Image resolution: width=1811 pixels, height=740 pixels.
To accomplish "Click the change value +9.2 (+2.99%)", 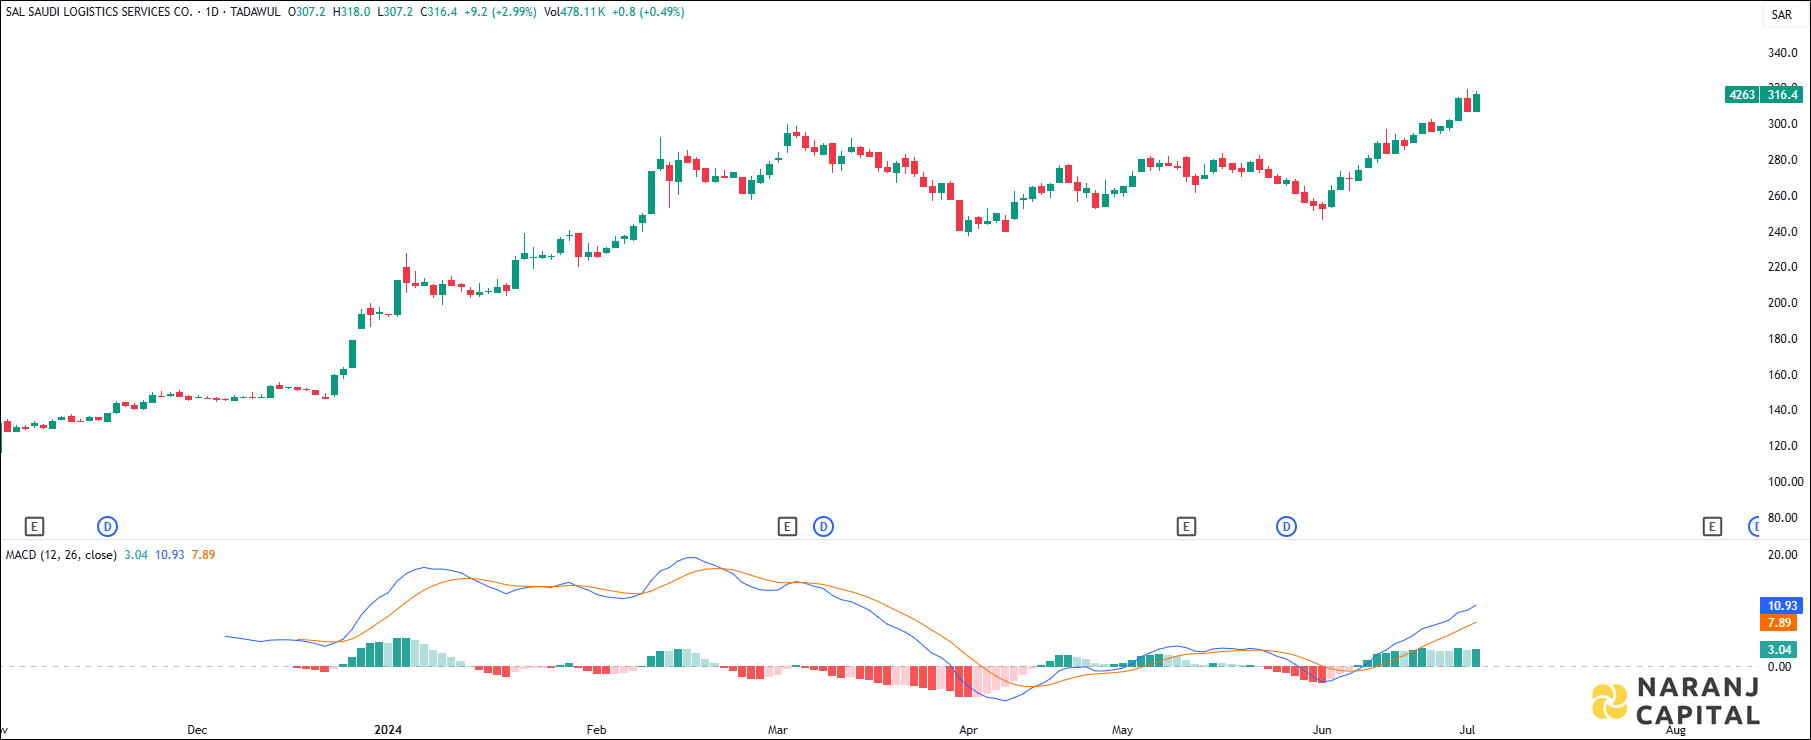I will (x=500, y=12).
